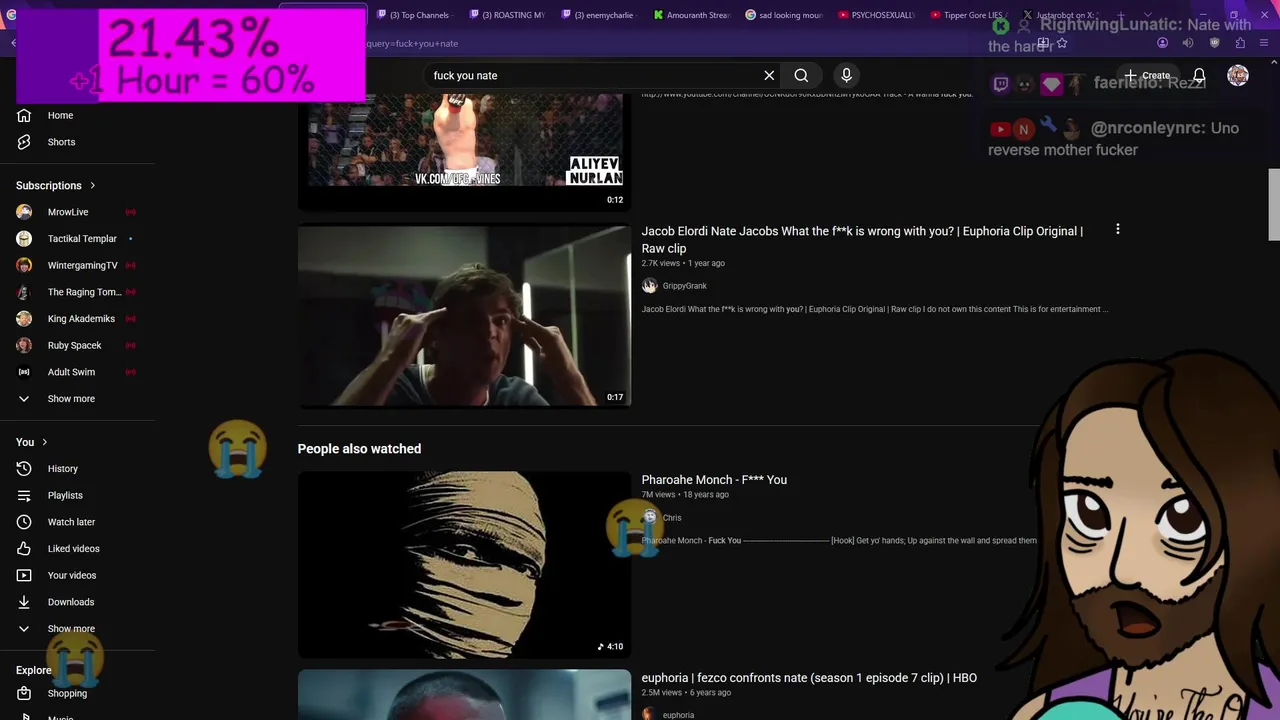1280x720 pixels.
Task: Open the browser hamburger menu
Action: pyautogui.click(x=1266, y=43)
